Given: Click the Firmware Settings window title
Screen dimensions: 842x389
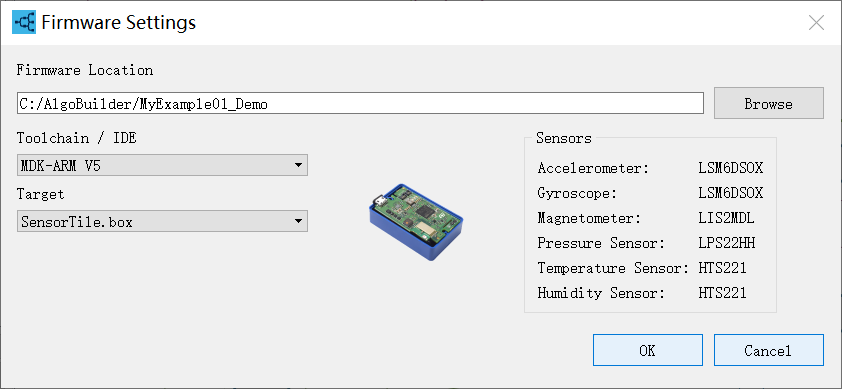Looking at the screenshot, I should coord(119,23).
